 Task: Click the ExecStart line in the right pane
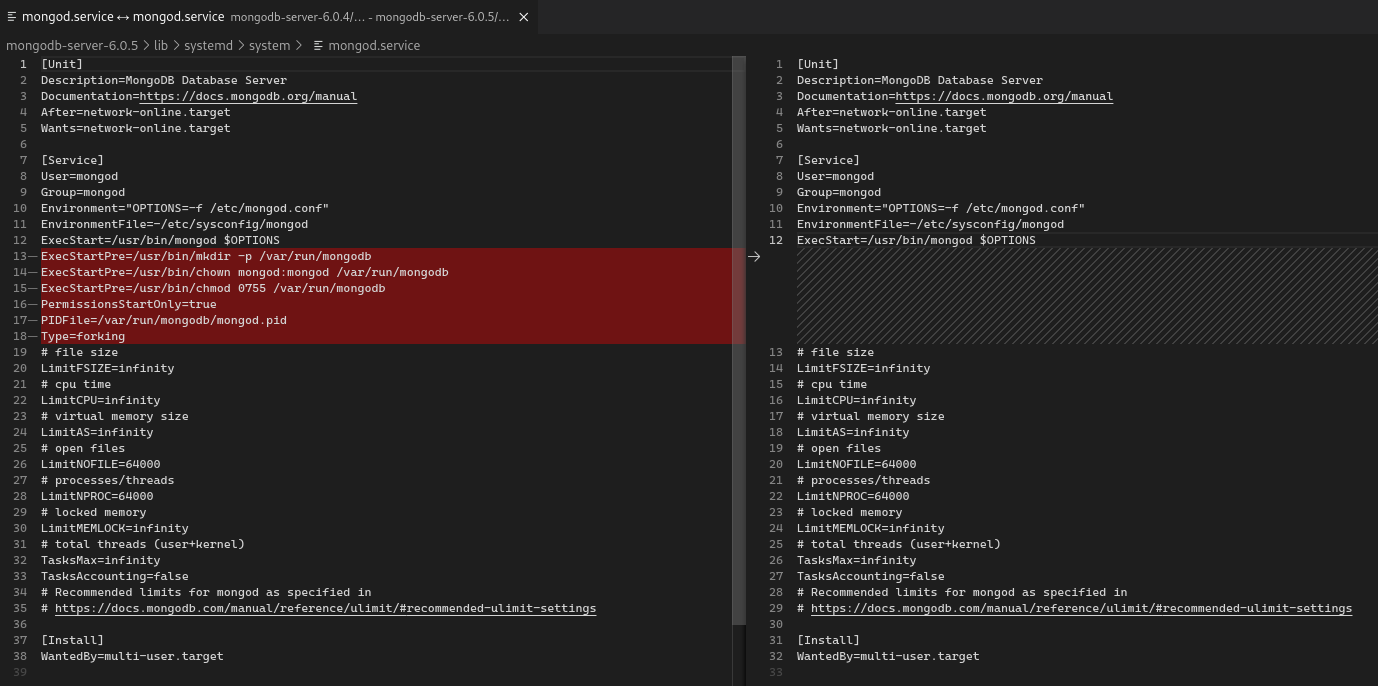point(916,240)
